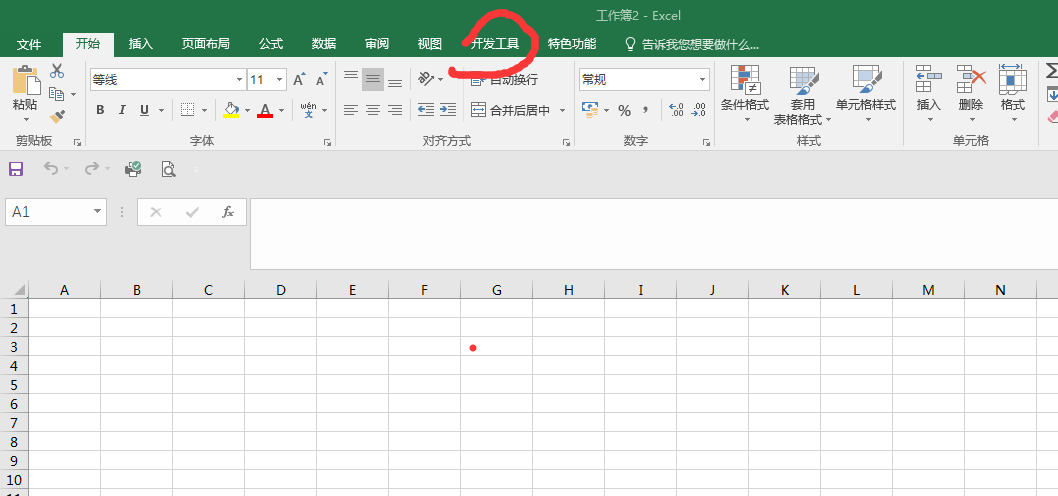The width and height of the screenshot is (1058, 496).
Task: Open the Name Box dropdown arrow
Action: pyautogui.click(x=97, y=212)
